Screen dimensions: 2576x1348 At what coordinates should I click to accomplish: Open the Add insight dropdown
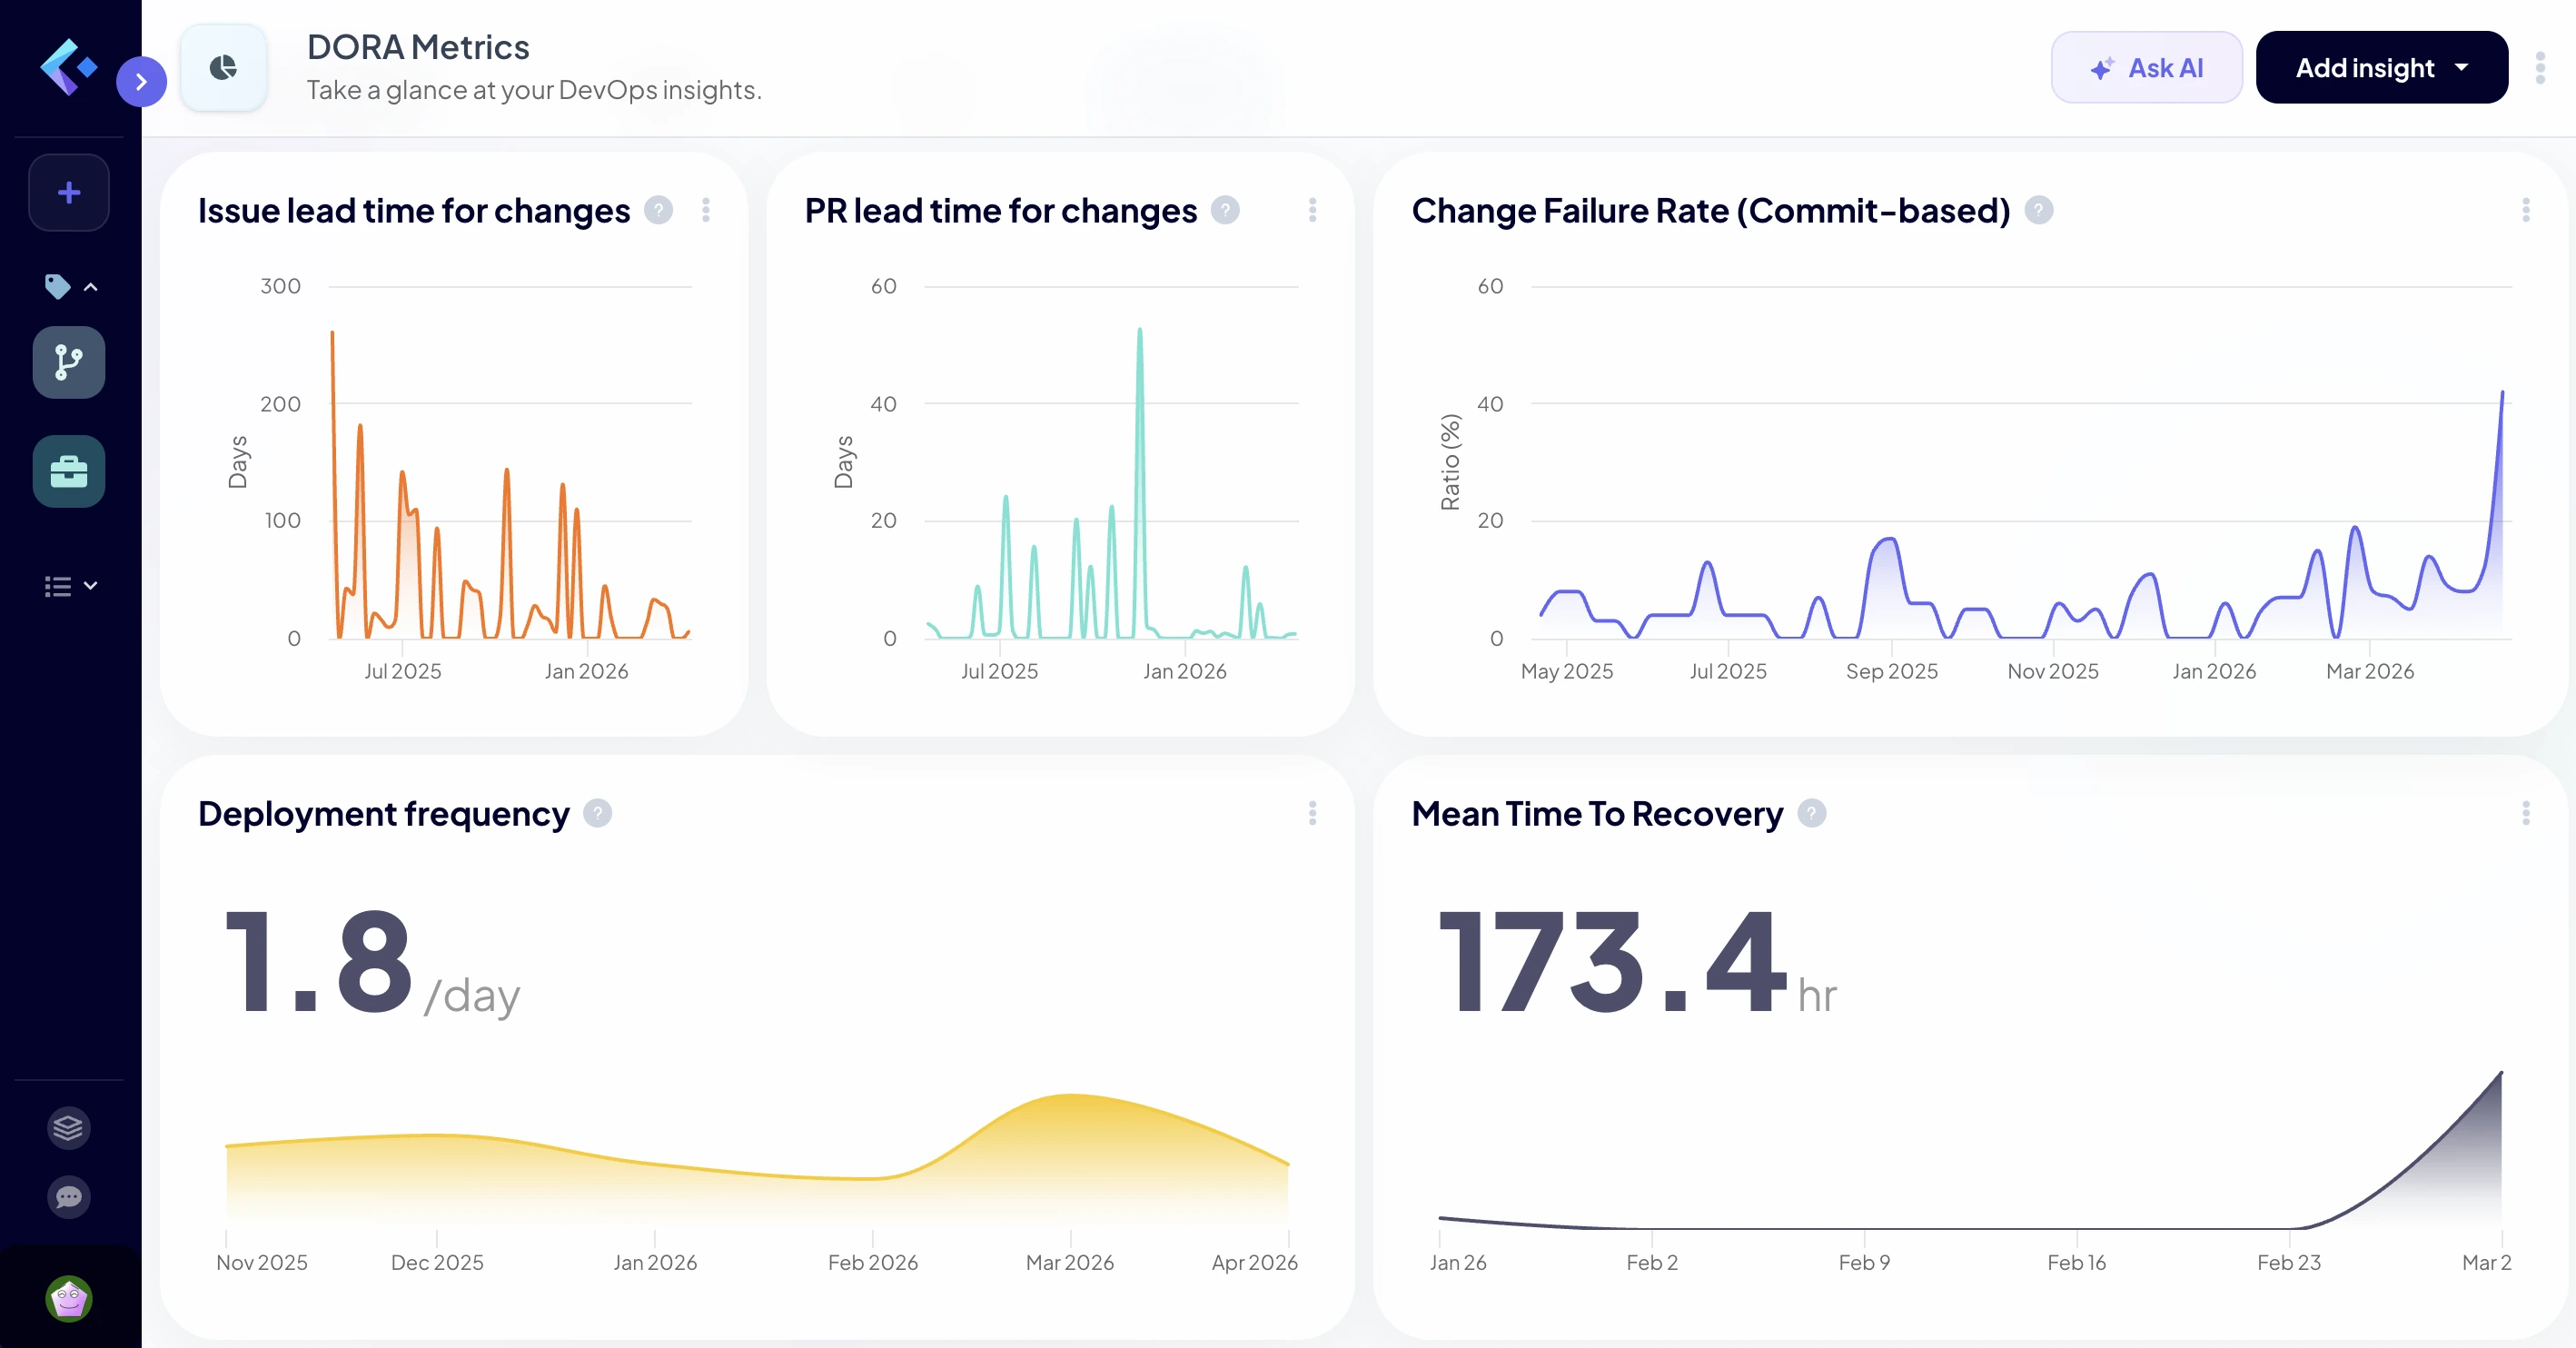point(2381,67)
